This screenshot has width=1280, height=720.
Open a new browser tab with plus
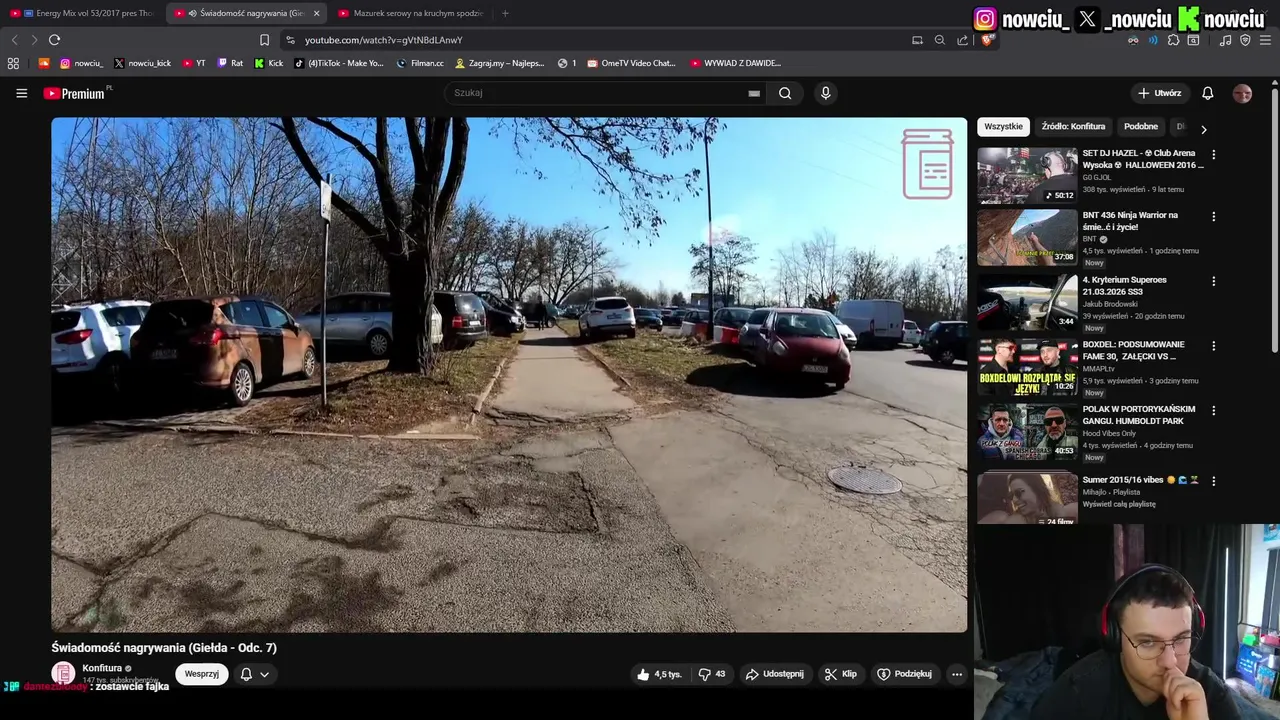click(505, 13)
